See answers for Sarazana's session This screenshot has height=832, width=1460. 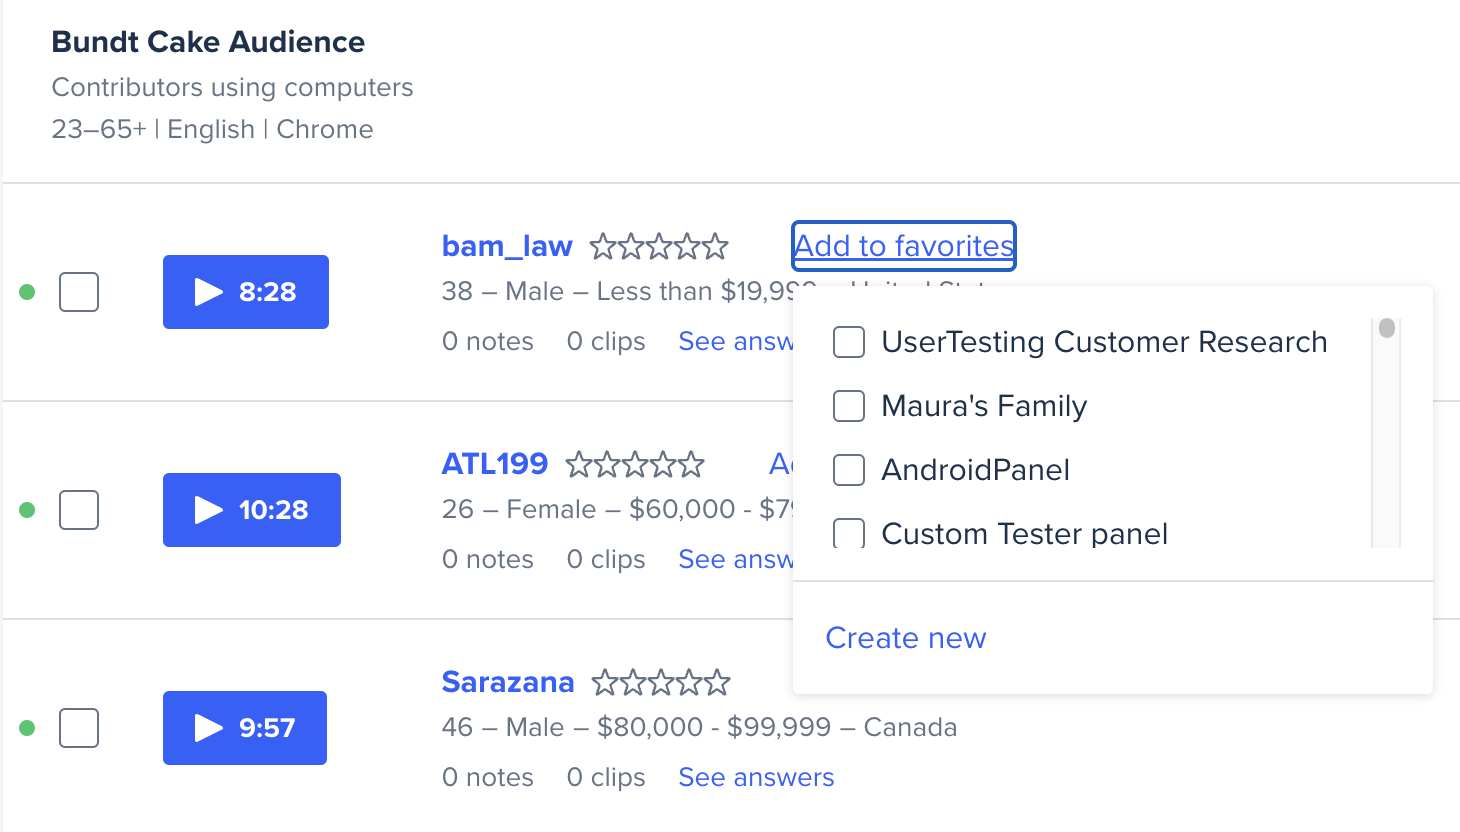click(x=756, y=777)
